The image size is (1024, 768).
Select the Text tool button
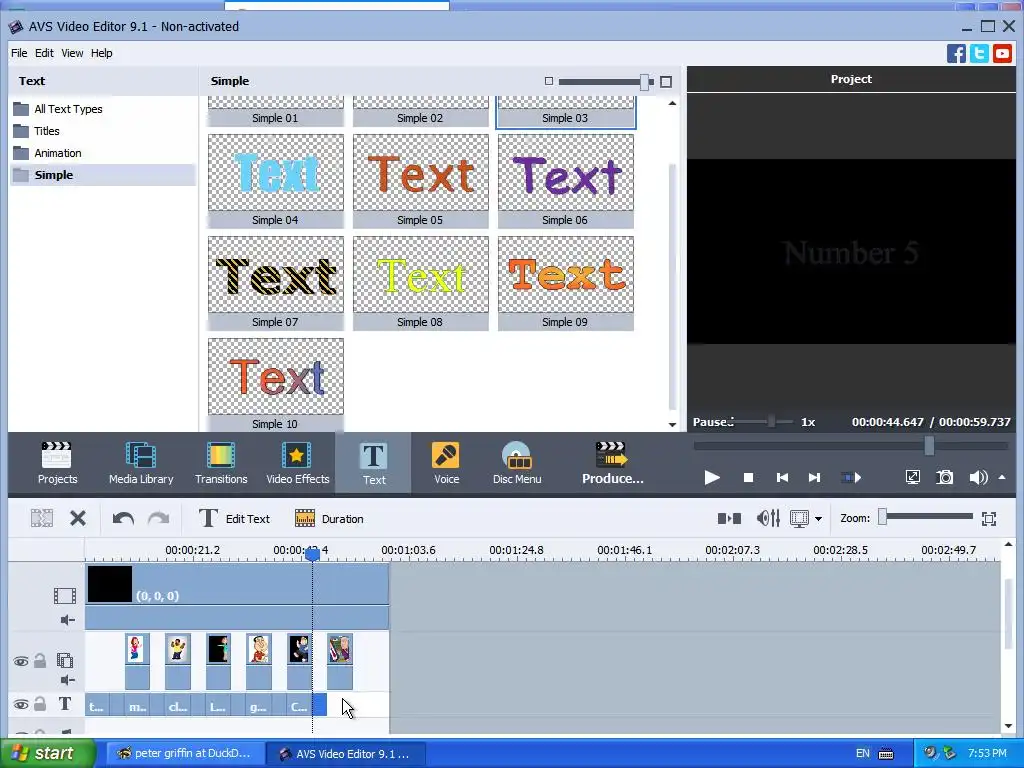(x=374, y=463)
